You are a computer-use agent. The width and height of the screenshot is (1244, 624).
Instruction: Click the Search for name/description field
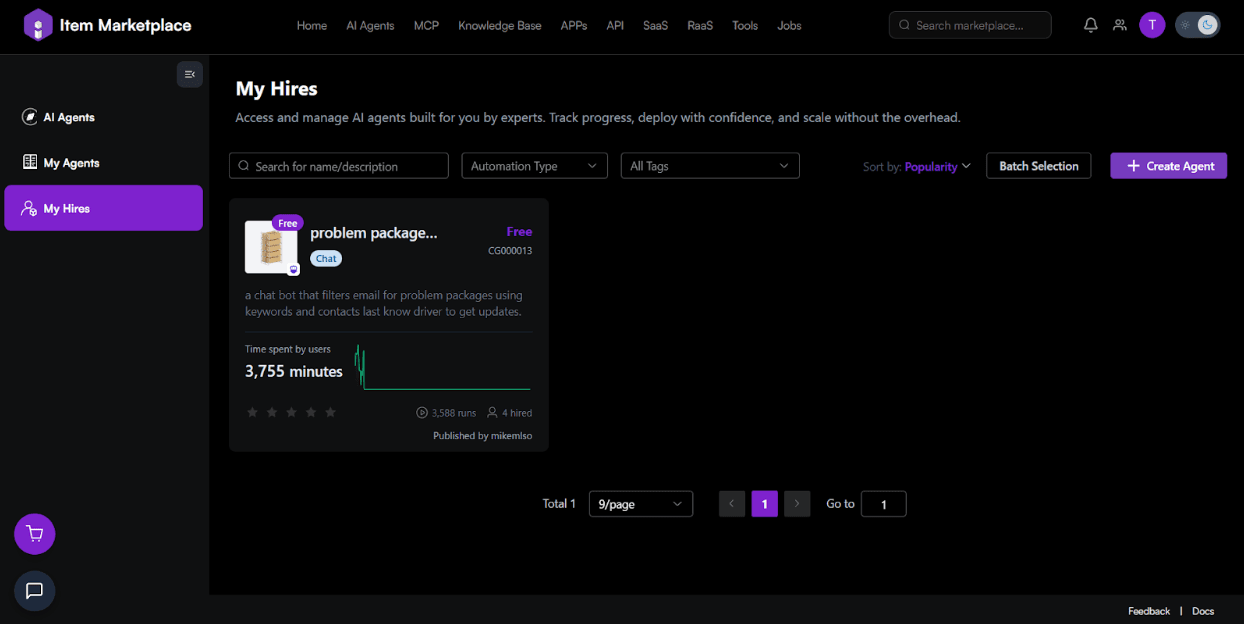(339, 166)
